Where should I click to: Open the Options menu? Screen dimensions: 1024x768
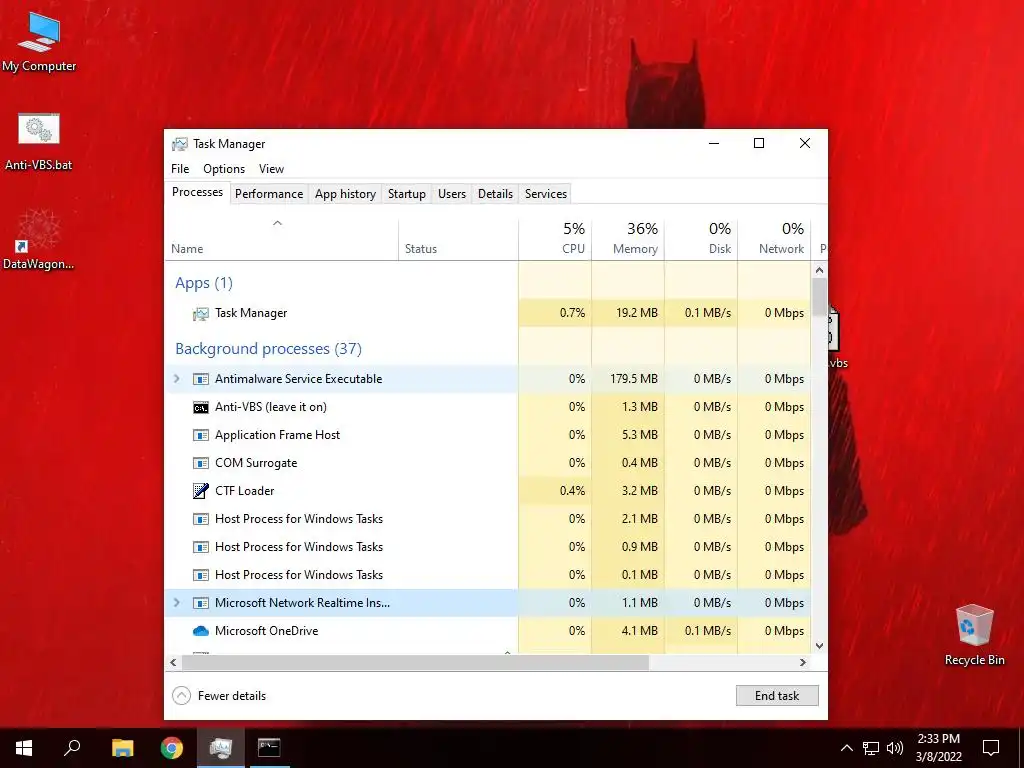tap(224, 168)
